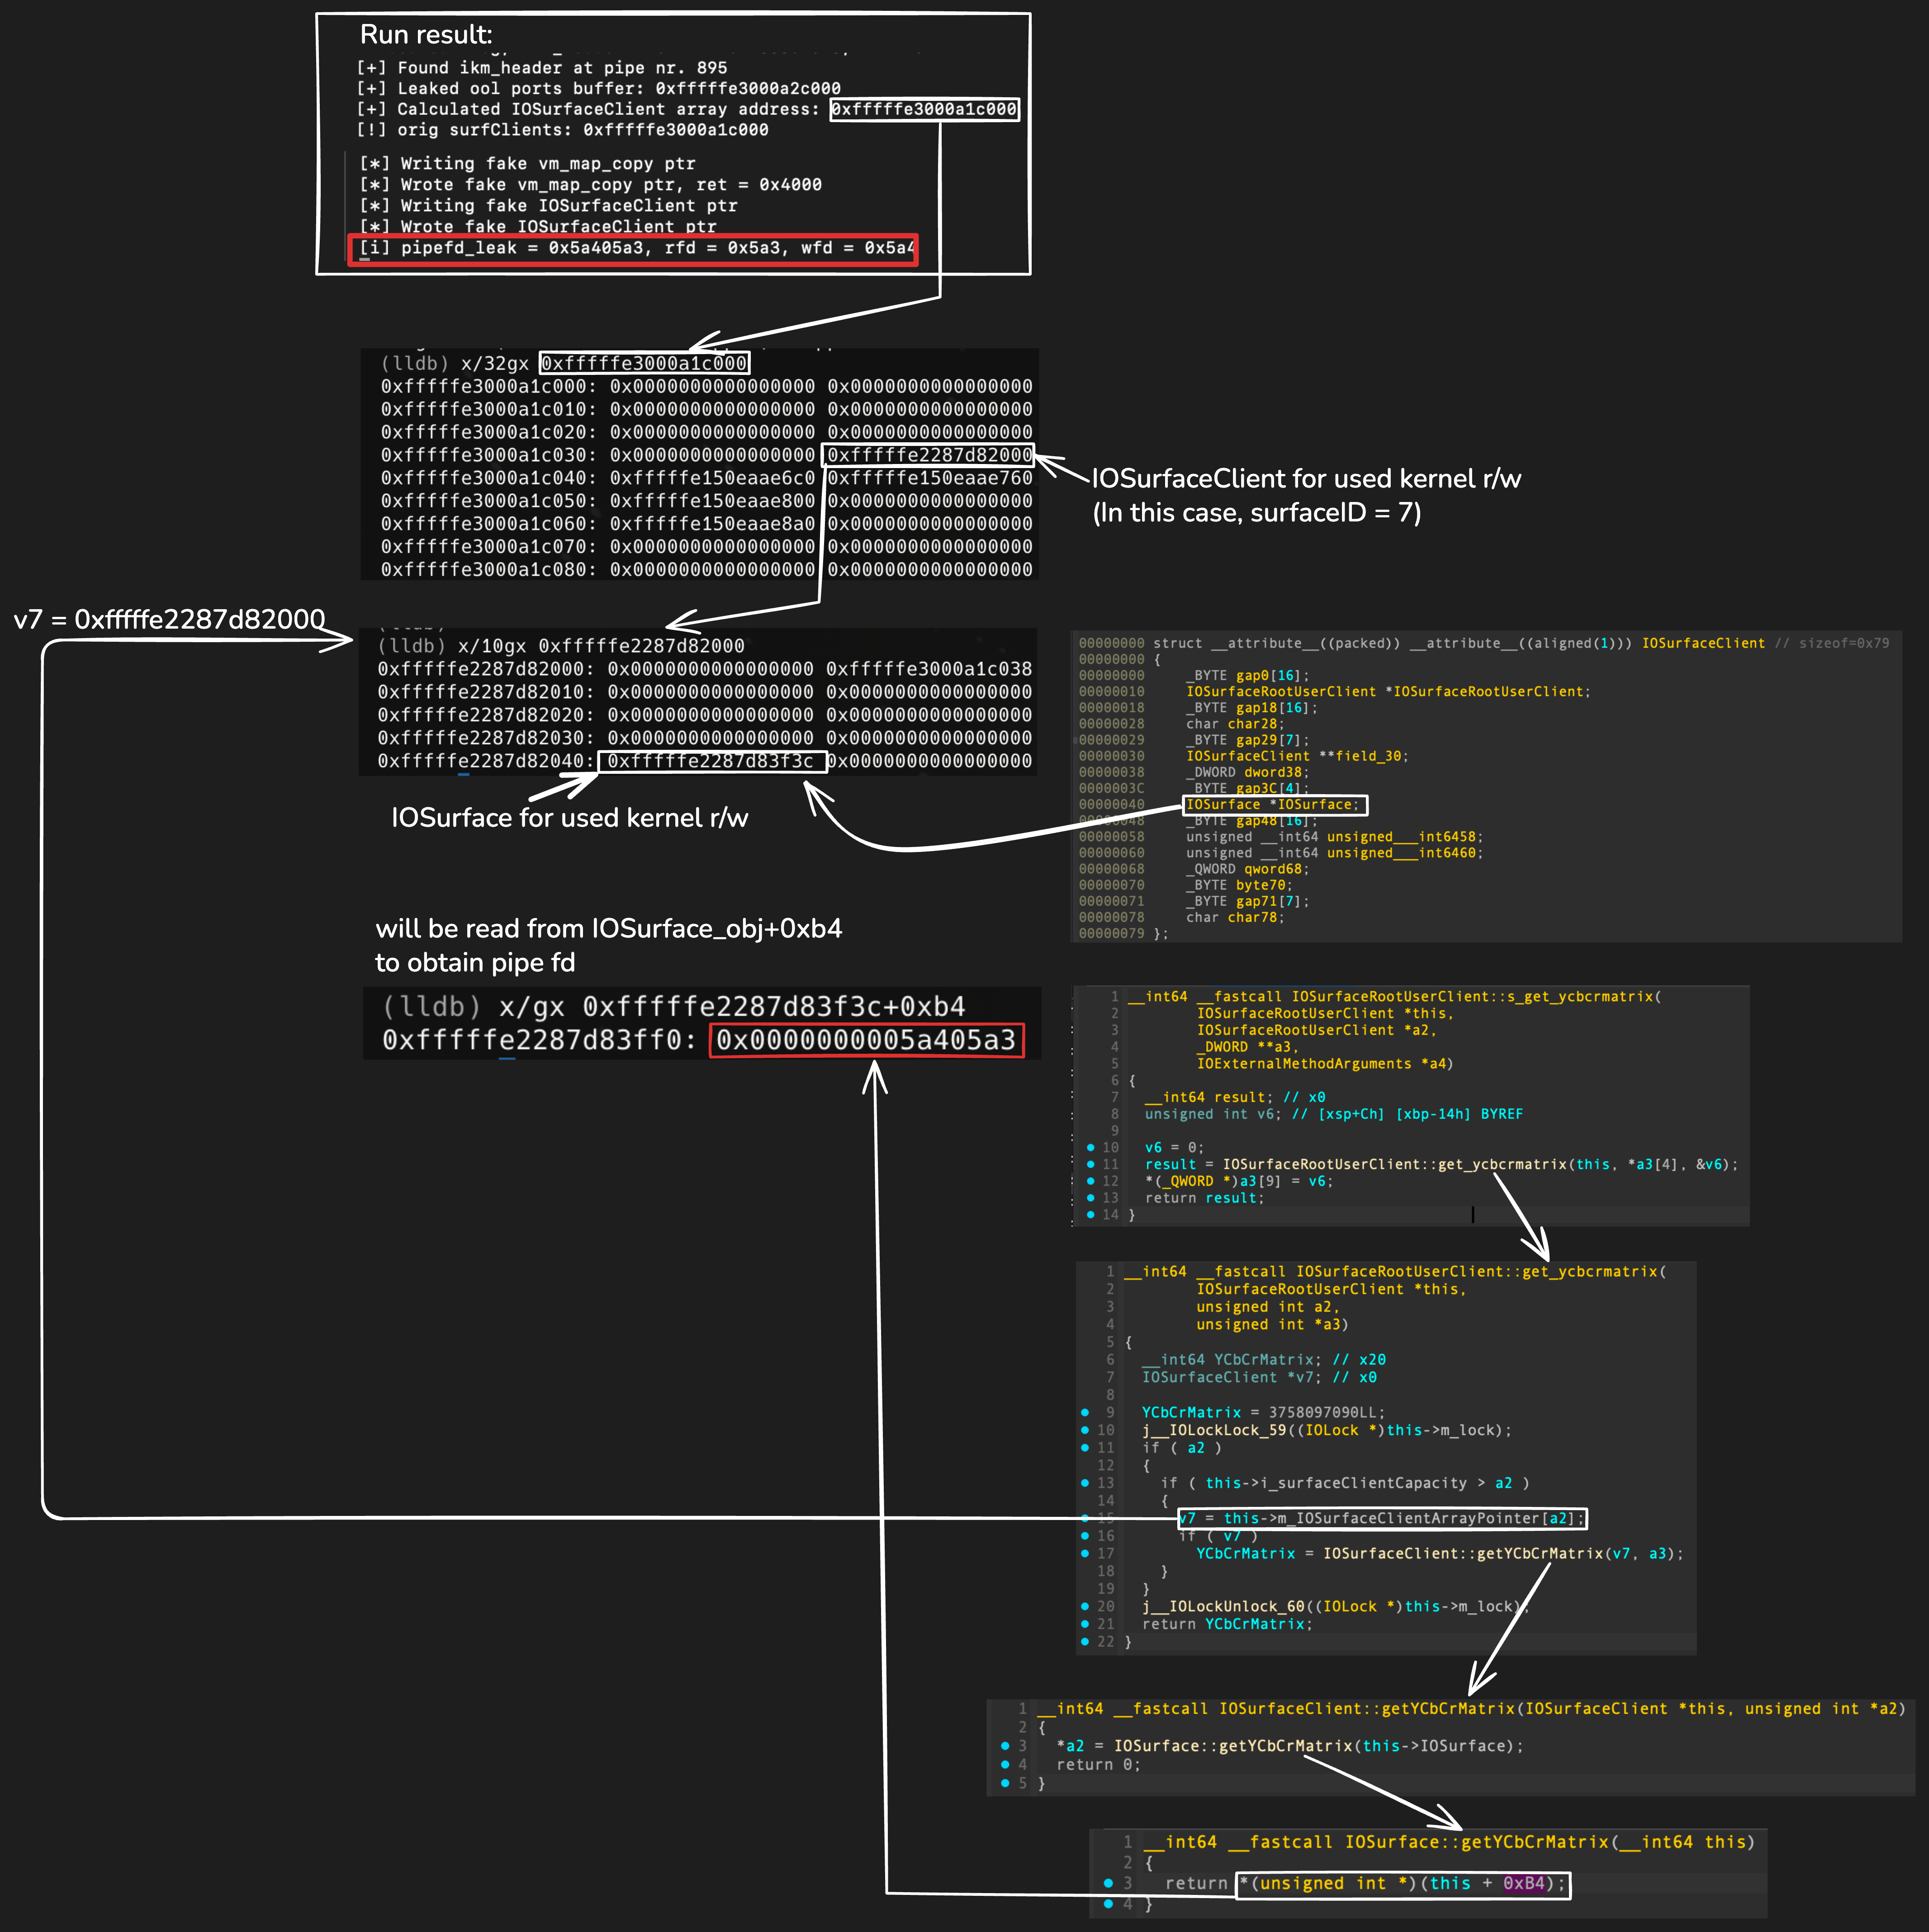Image resolution: width=1929 pixels, height=1932 pixels.
Task: Toggle breakpoint dot beside 'return 0;' line 4
Action: pos(1005,1764)
